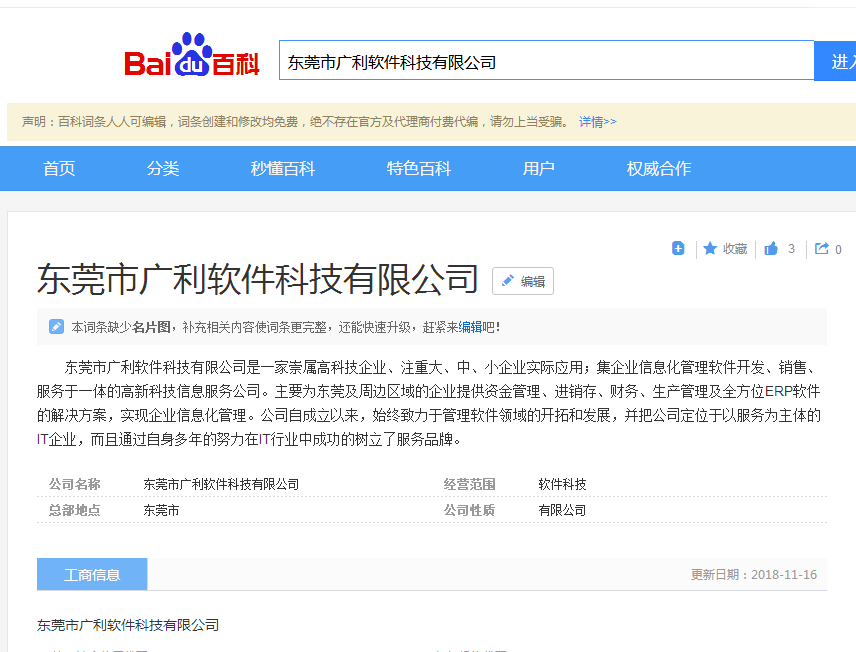Click the pencil icon in 编辑 button

click(x=508, y=281)
